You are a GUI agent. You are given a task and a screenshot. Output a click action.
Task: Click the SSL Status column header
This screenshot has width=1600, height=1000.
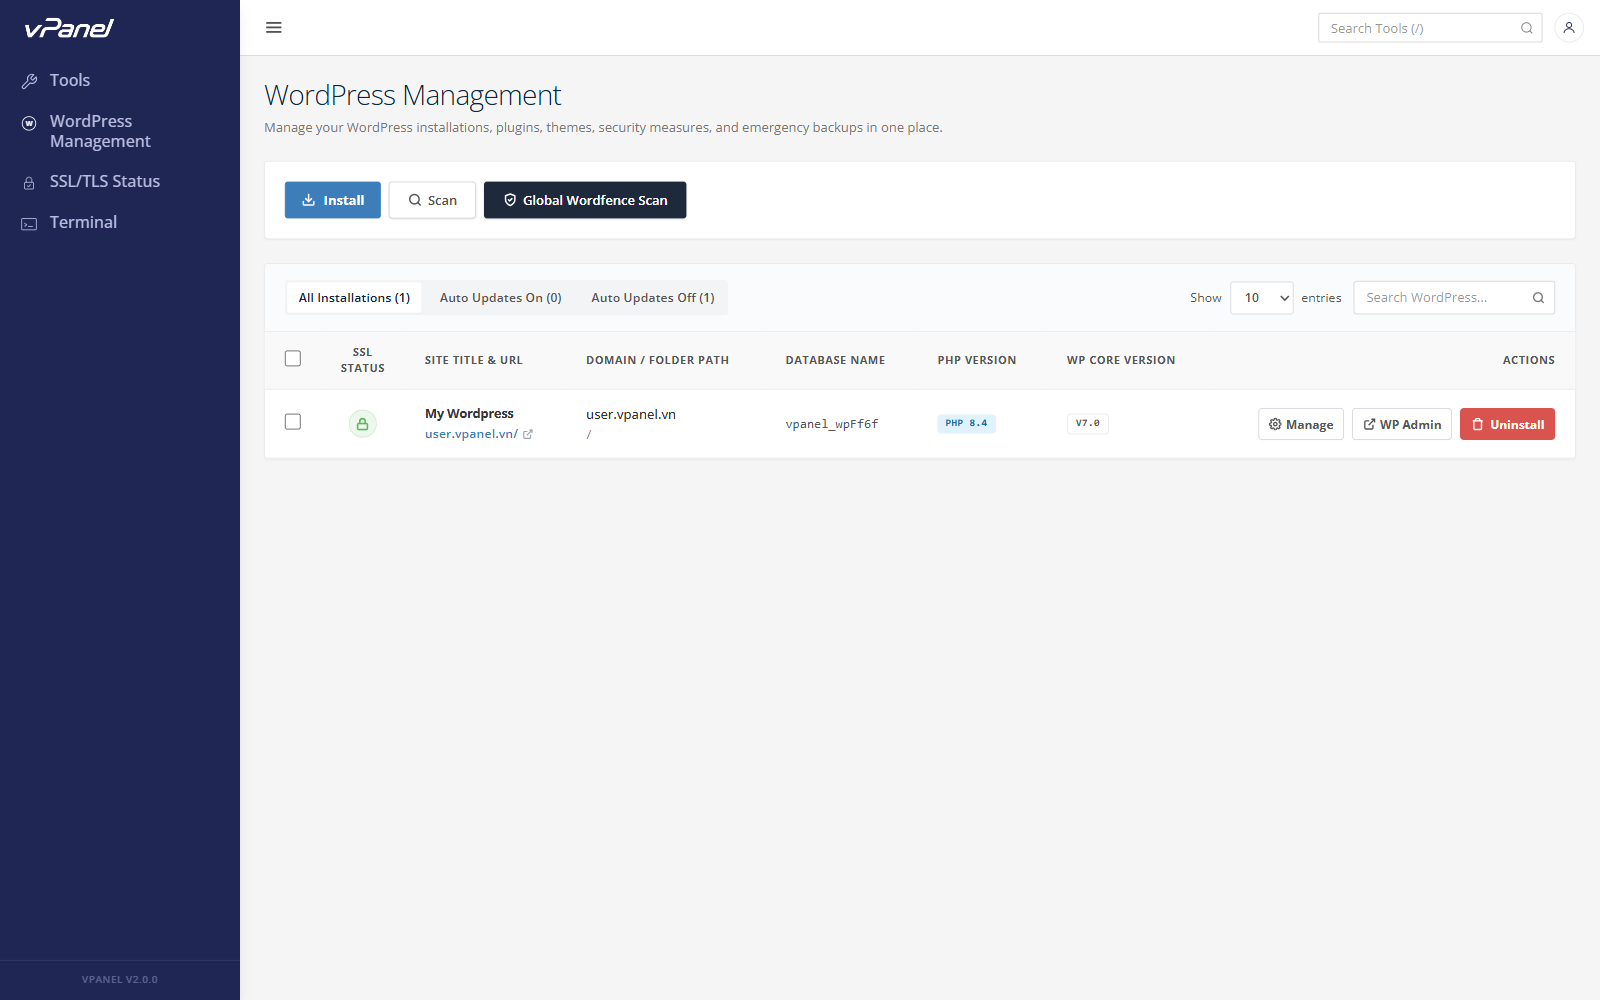pos(362,360)
